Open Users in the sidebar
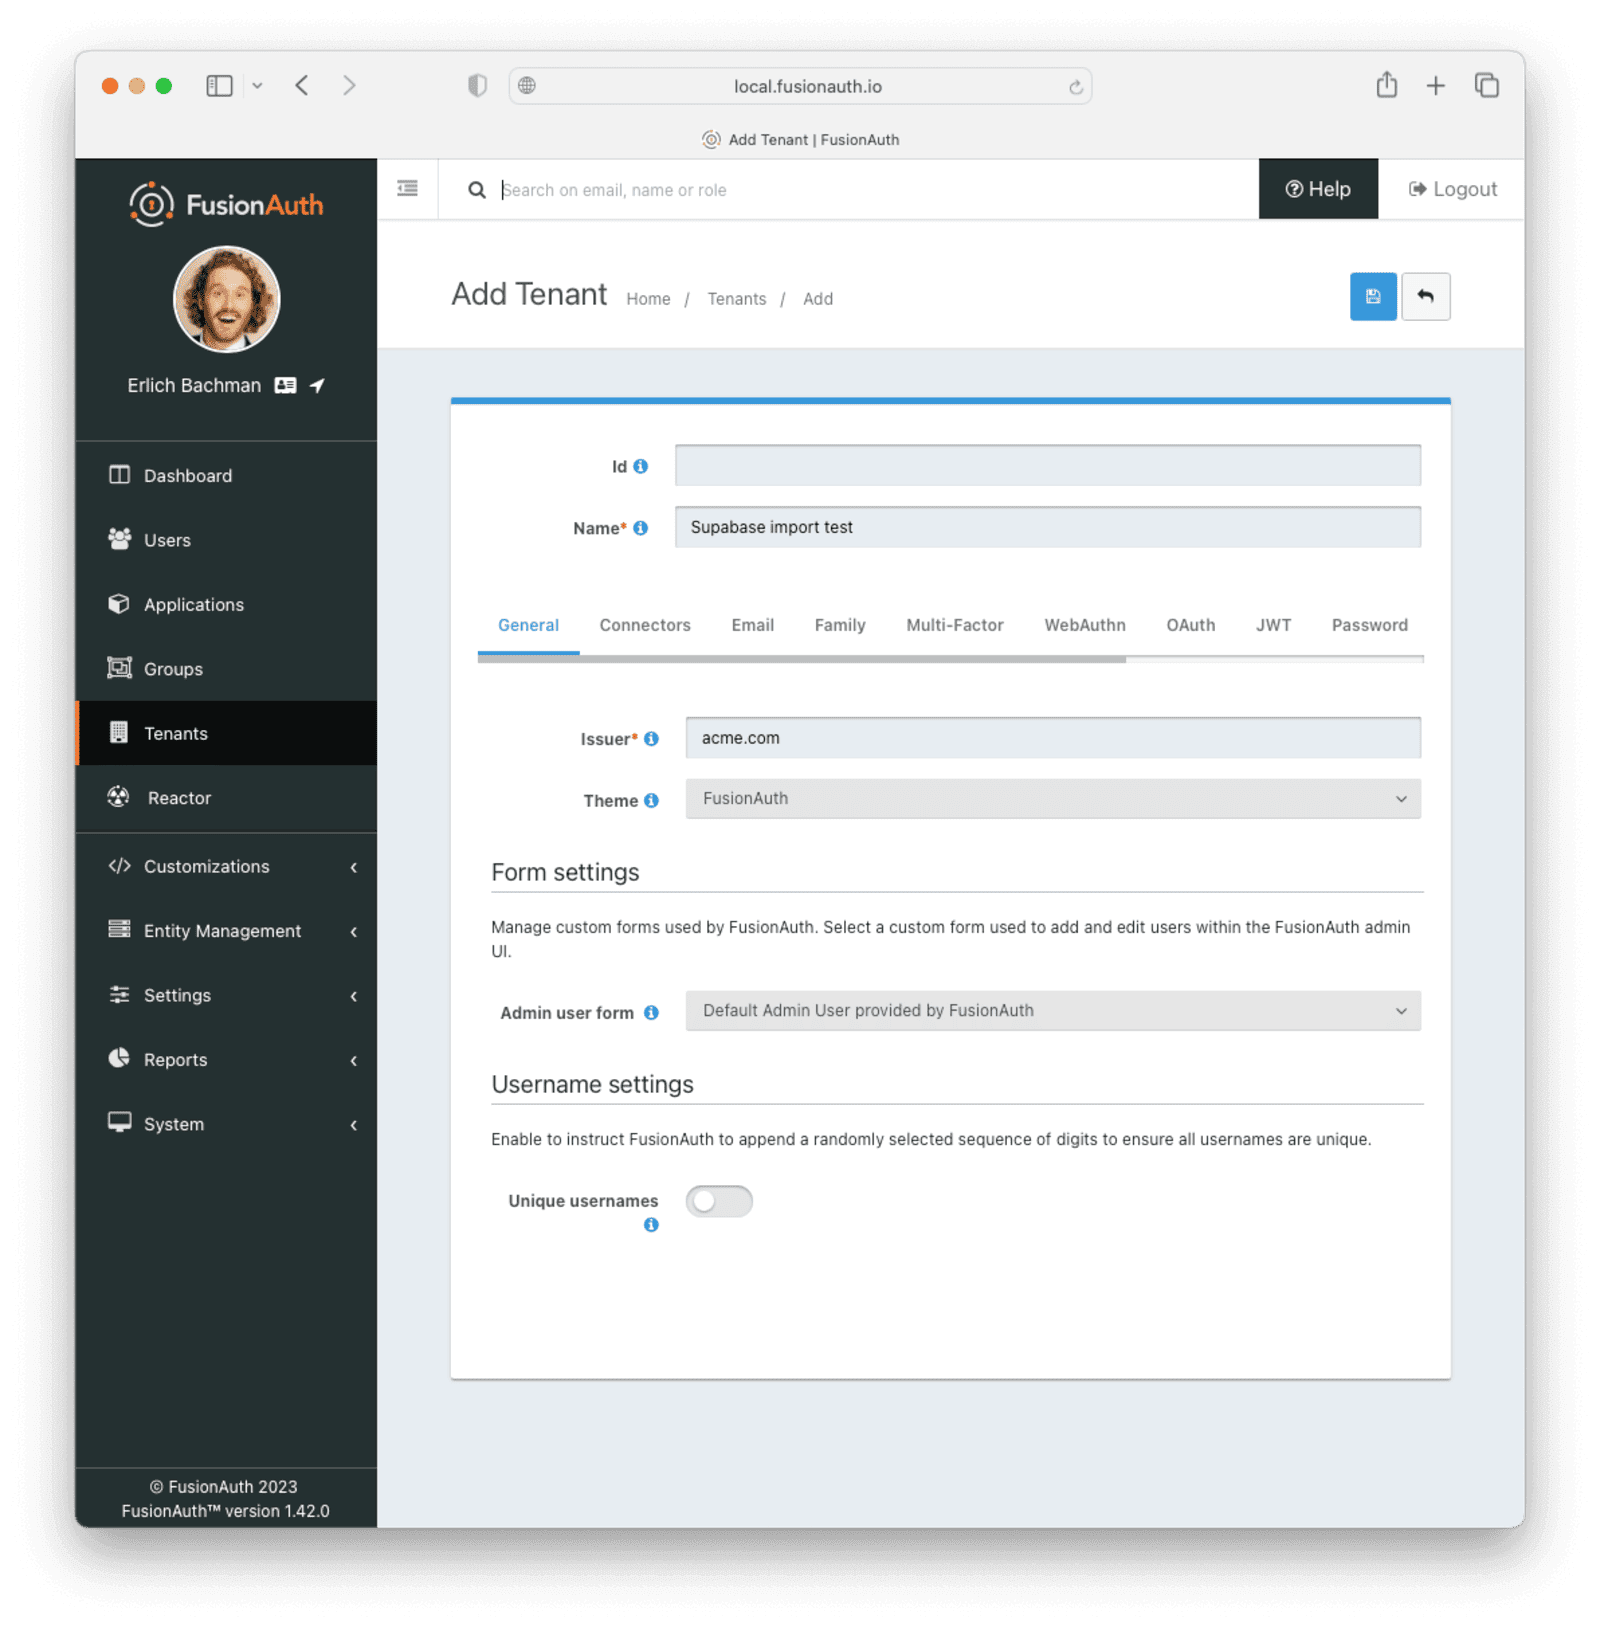This screenshot has width=1600, height=1627. 226,540
